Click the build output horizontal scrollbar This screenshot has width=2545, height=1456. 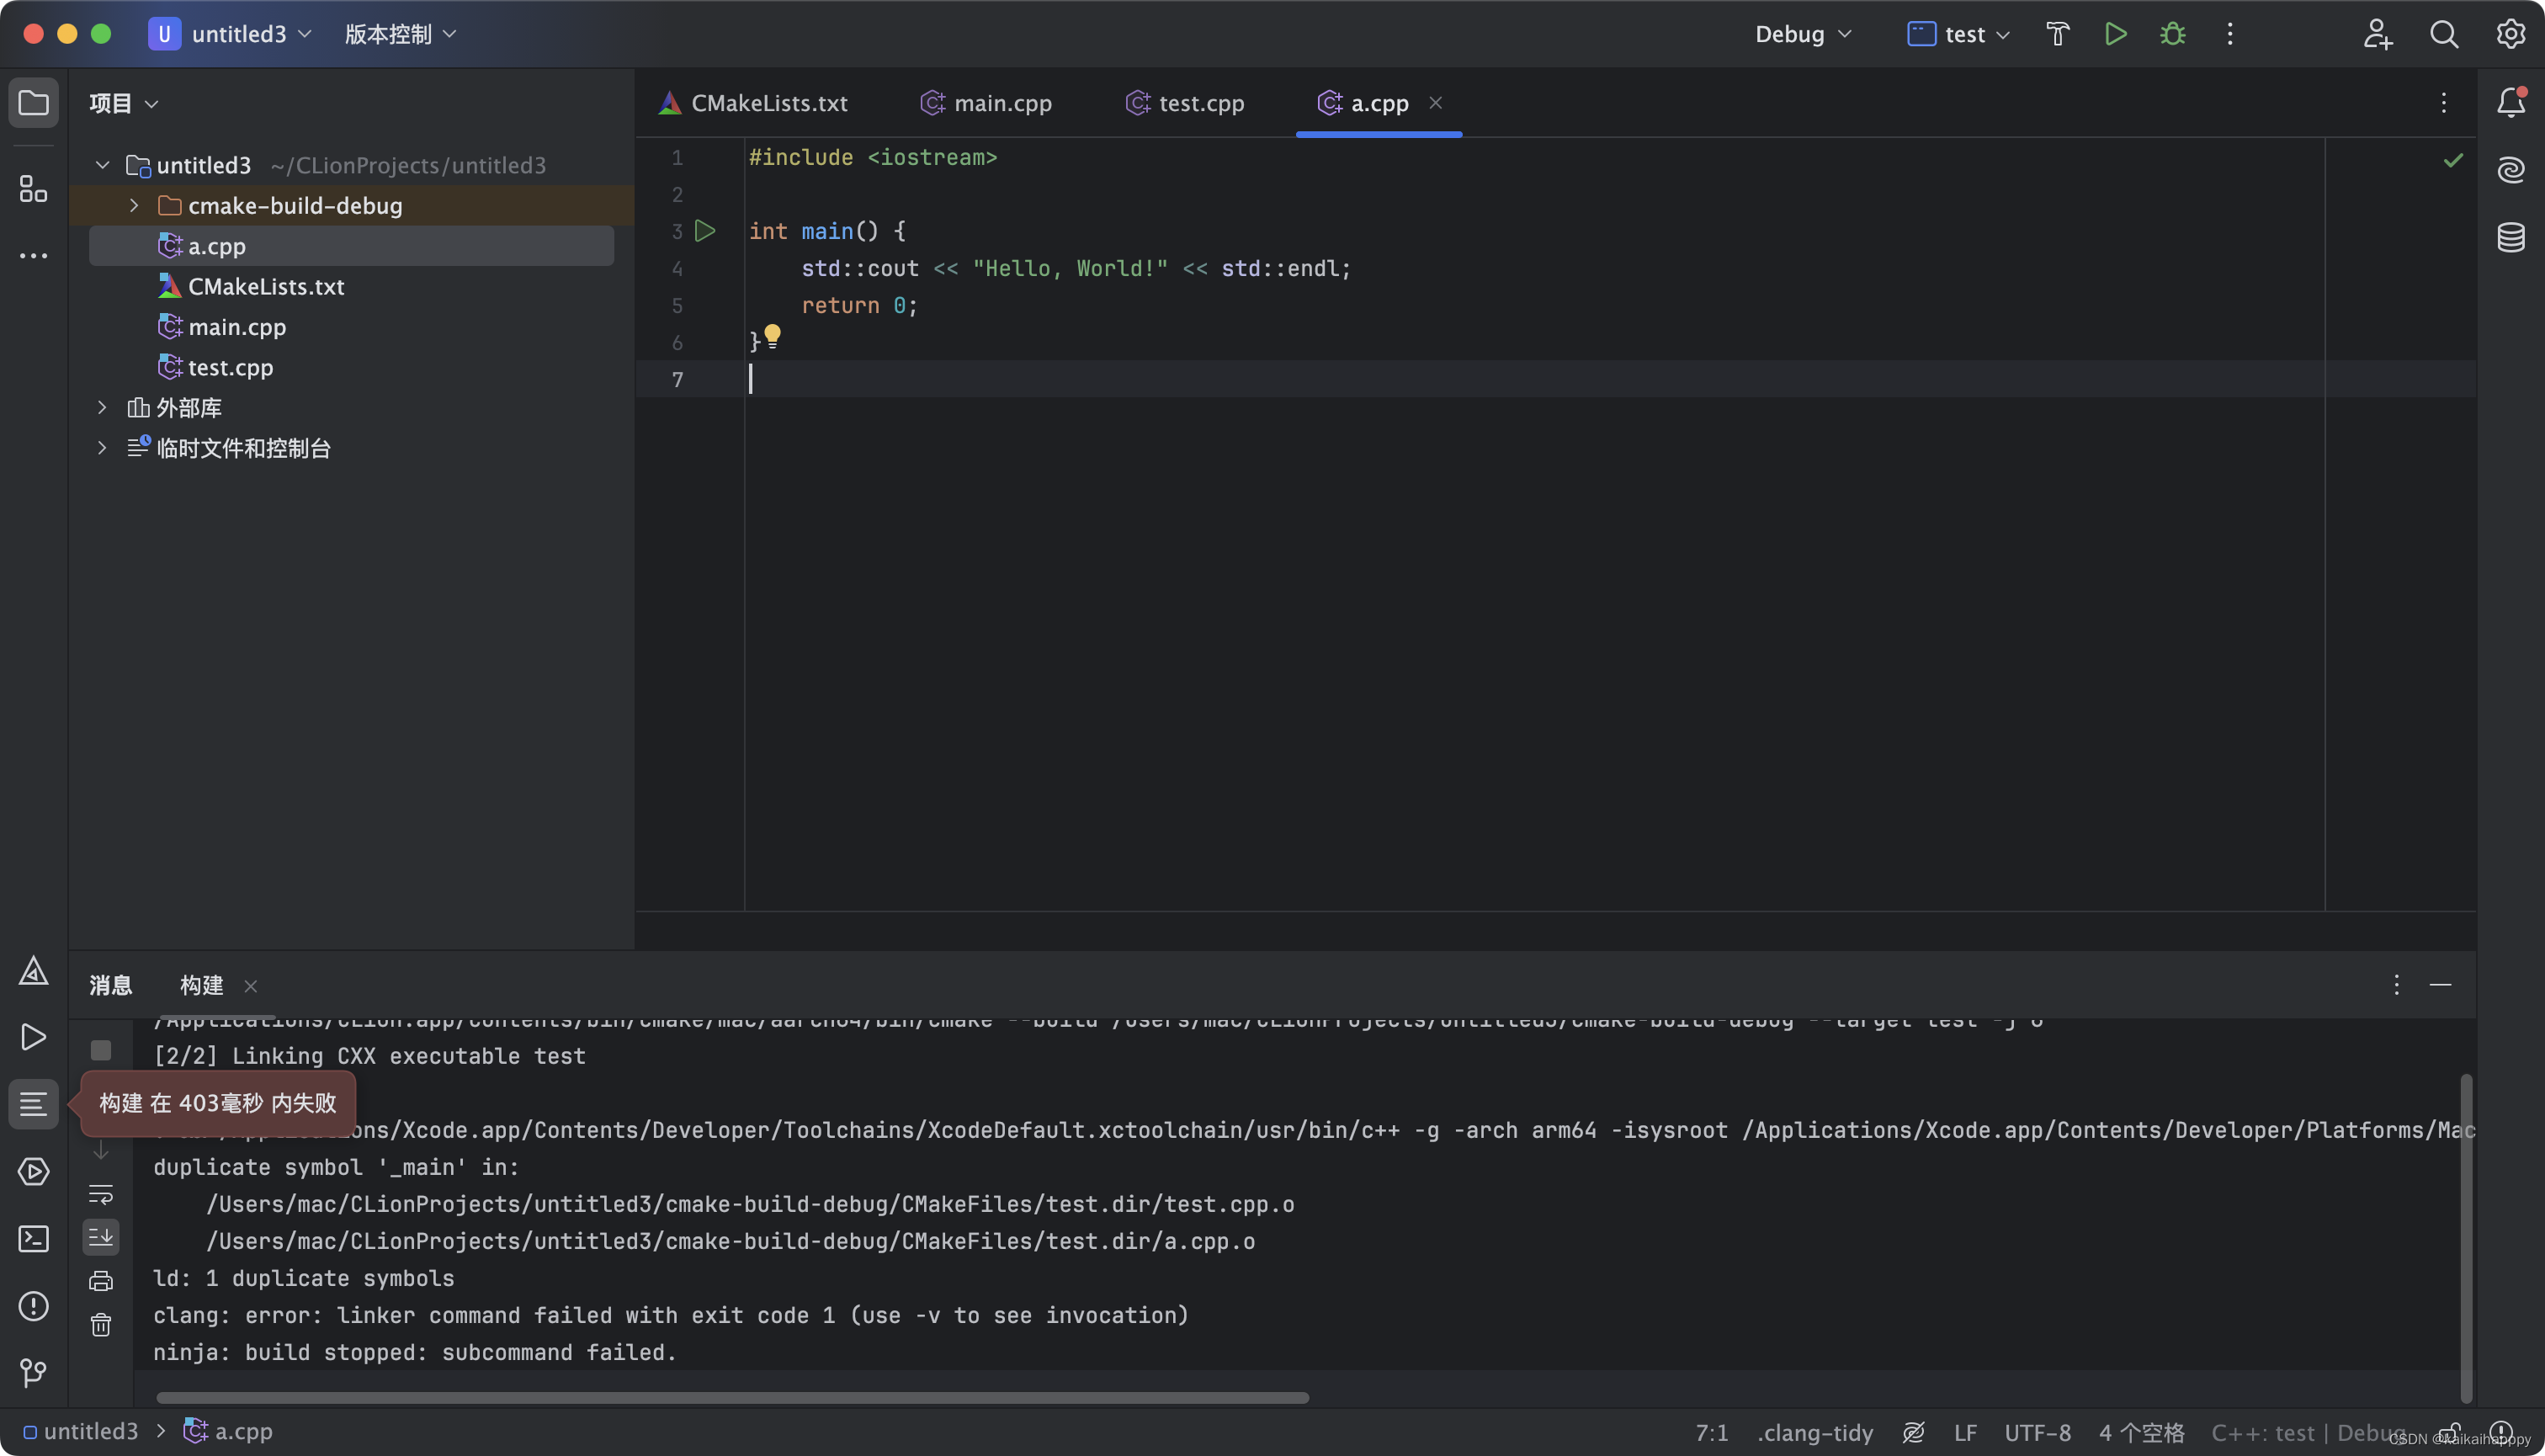pos(732,1397)
